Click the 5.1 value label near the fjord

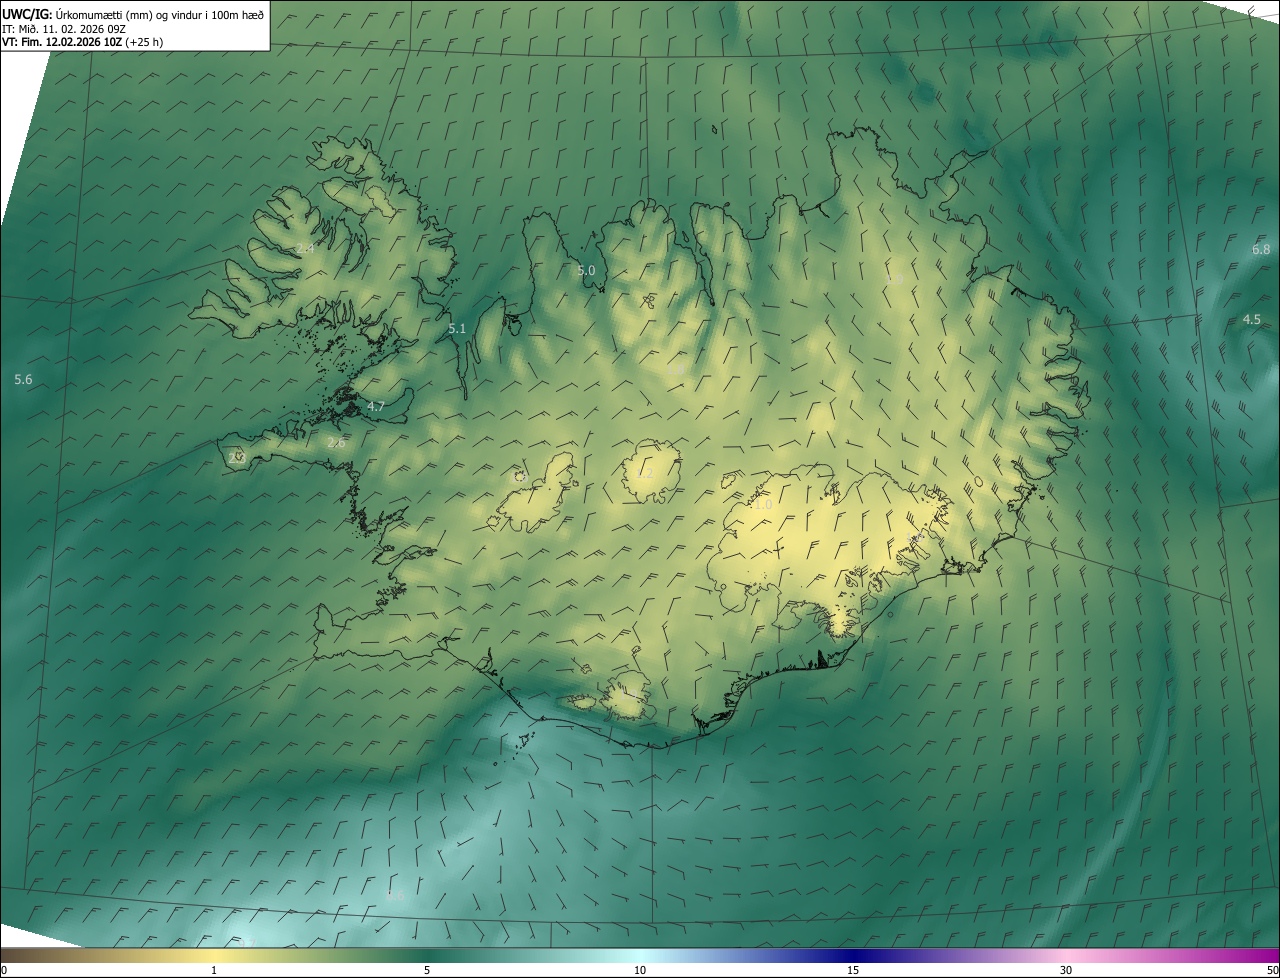(x=457, y=329)
